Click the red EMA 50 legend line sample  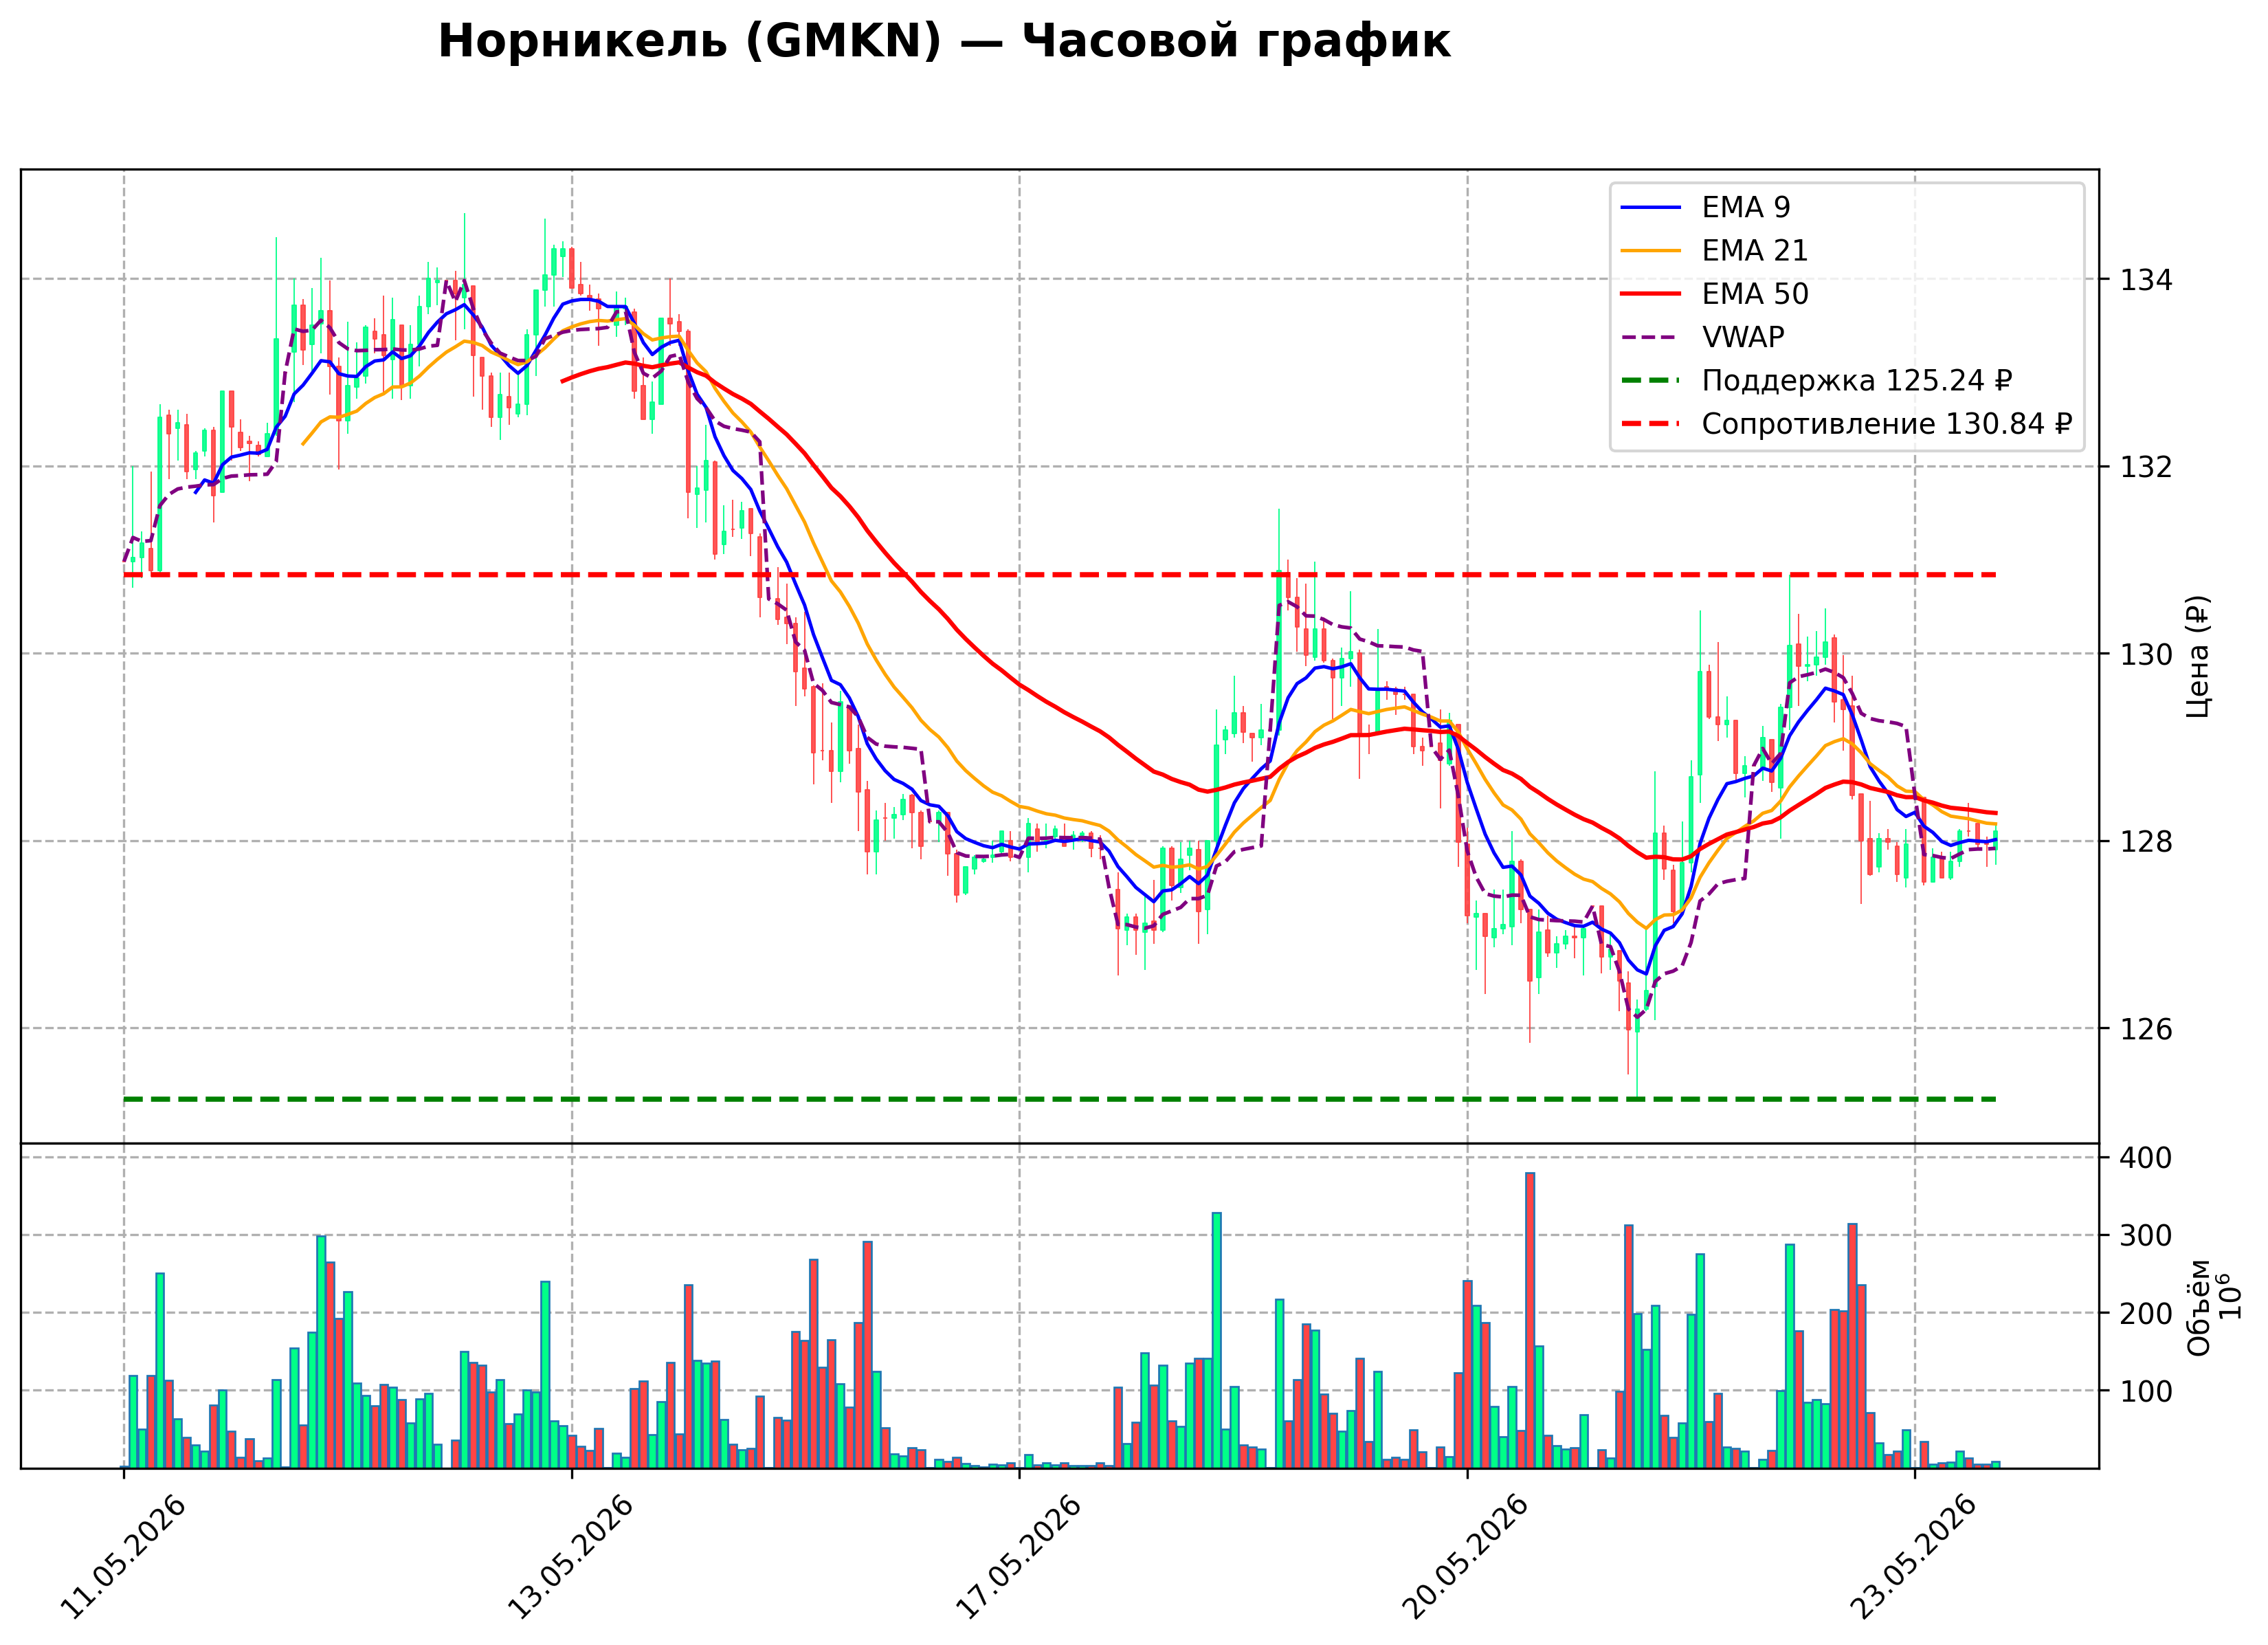tap(1650, 294)
